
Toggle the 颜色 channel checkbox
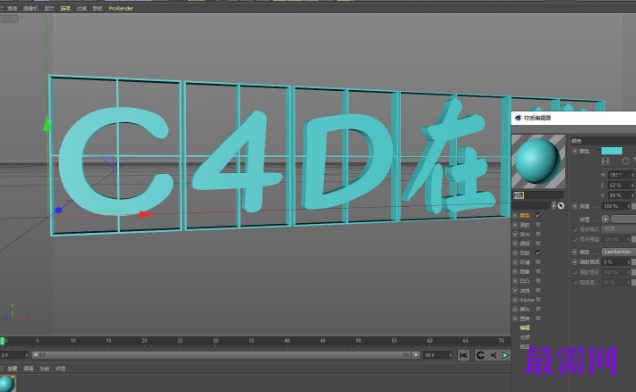[x=538, y=215]
